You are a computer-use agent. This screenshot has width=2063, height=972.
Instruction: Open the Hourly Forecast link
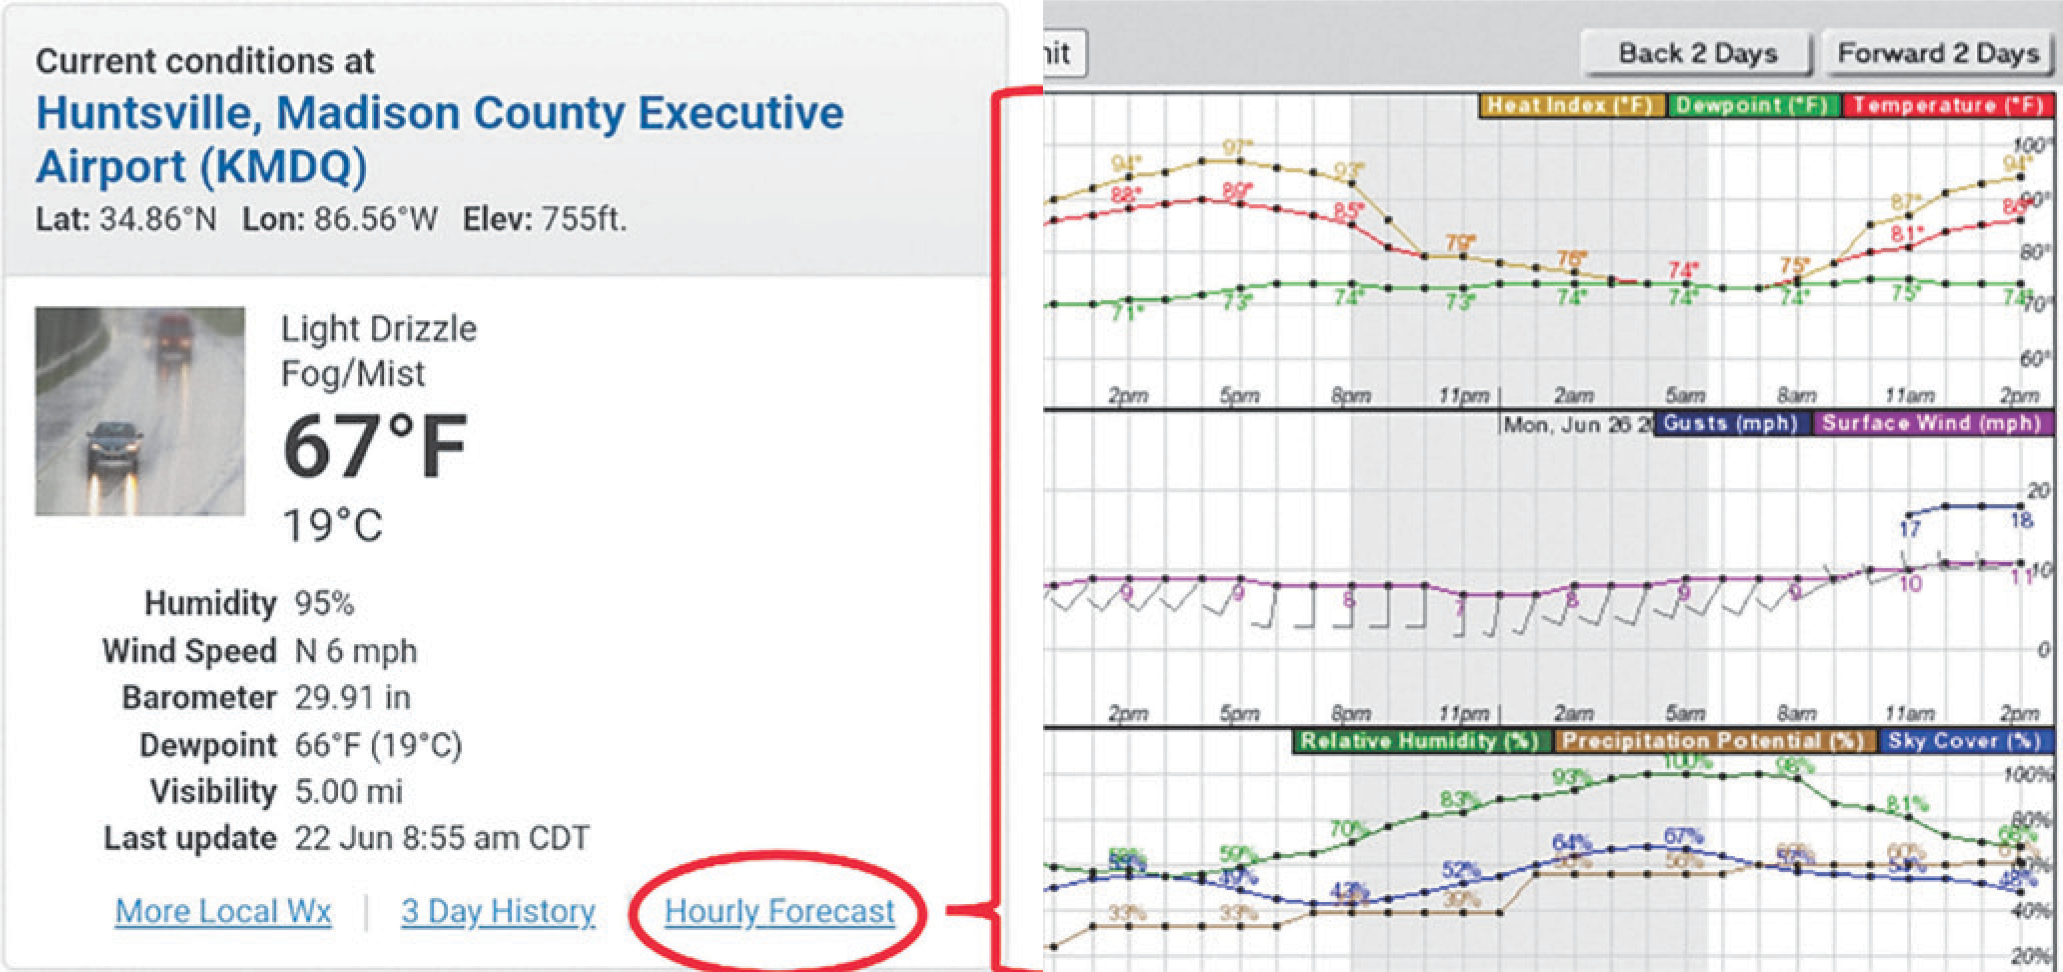point(779,911)
